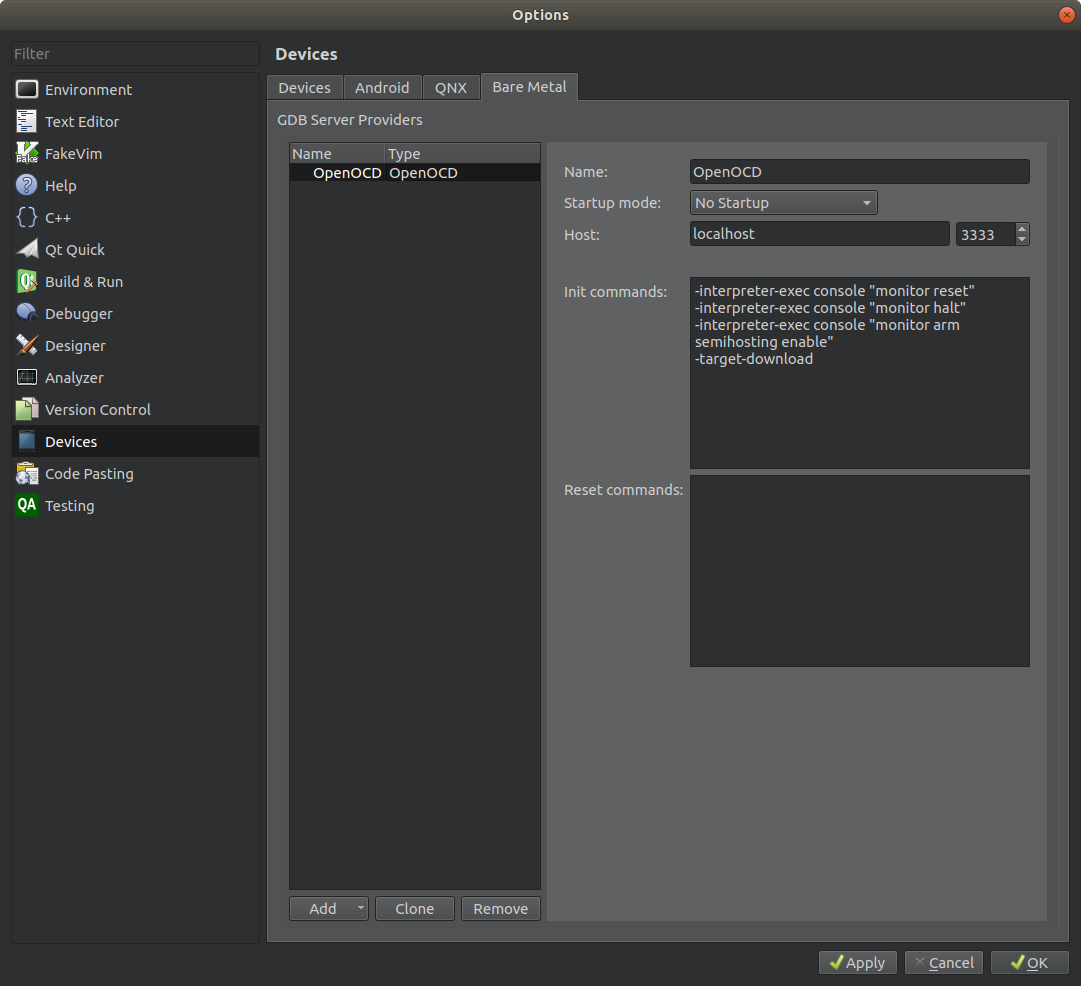Screen dimensions: 1081x986
Task: Open Qt Quick settings icon
Action: pos(28,250)
